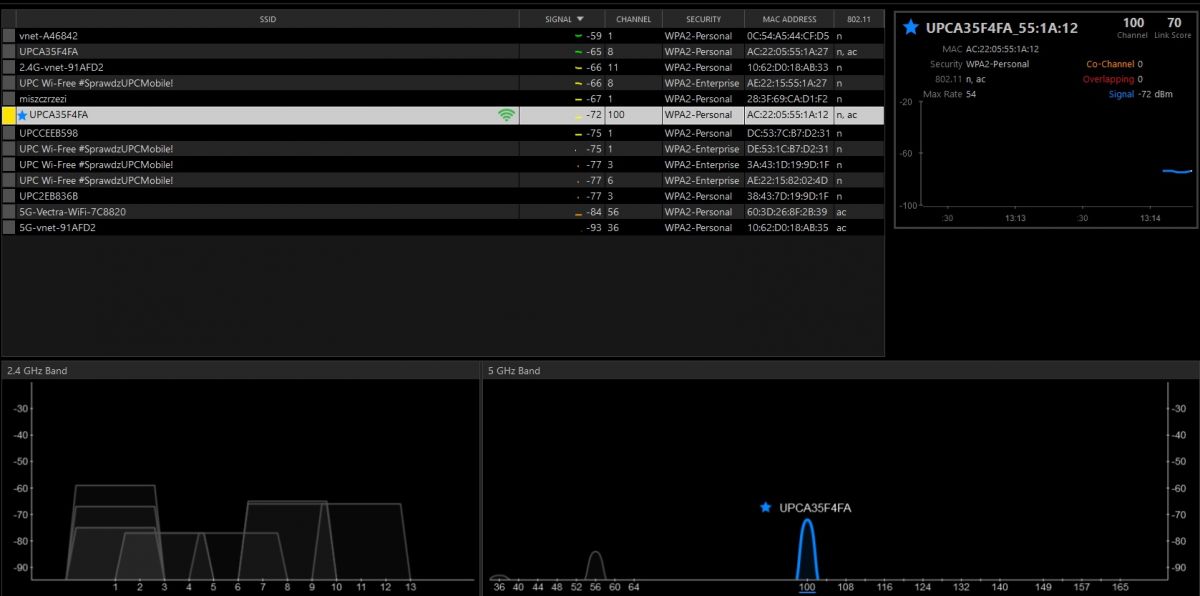This screenshot has width=1200, height=596.
Task: Click the color square of the miszczrzezi row
Action: coord(9,99)
